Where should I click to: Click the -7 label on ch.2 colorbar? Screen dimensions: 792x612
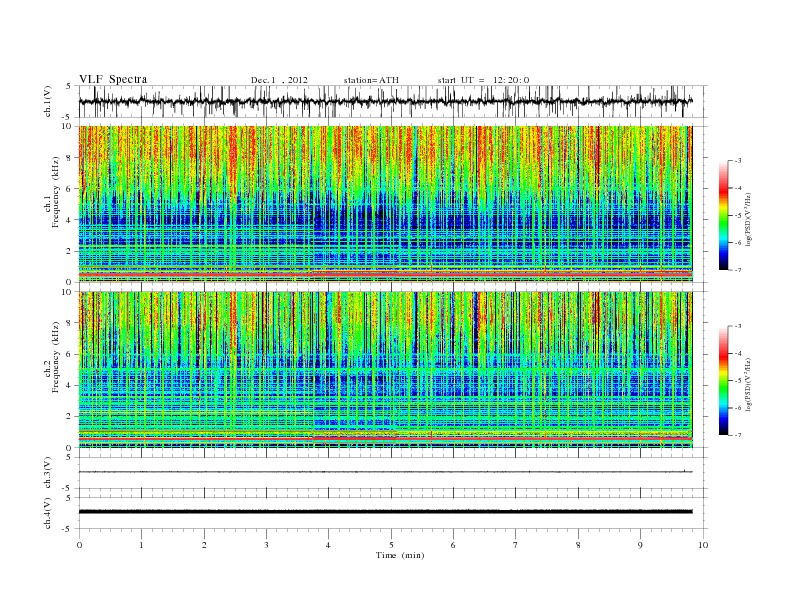(738, 435)
